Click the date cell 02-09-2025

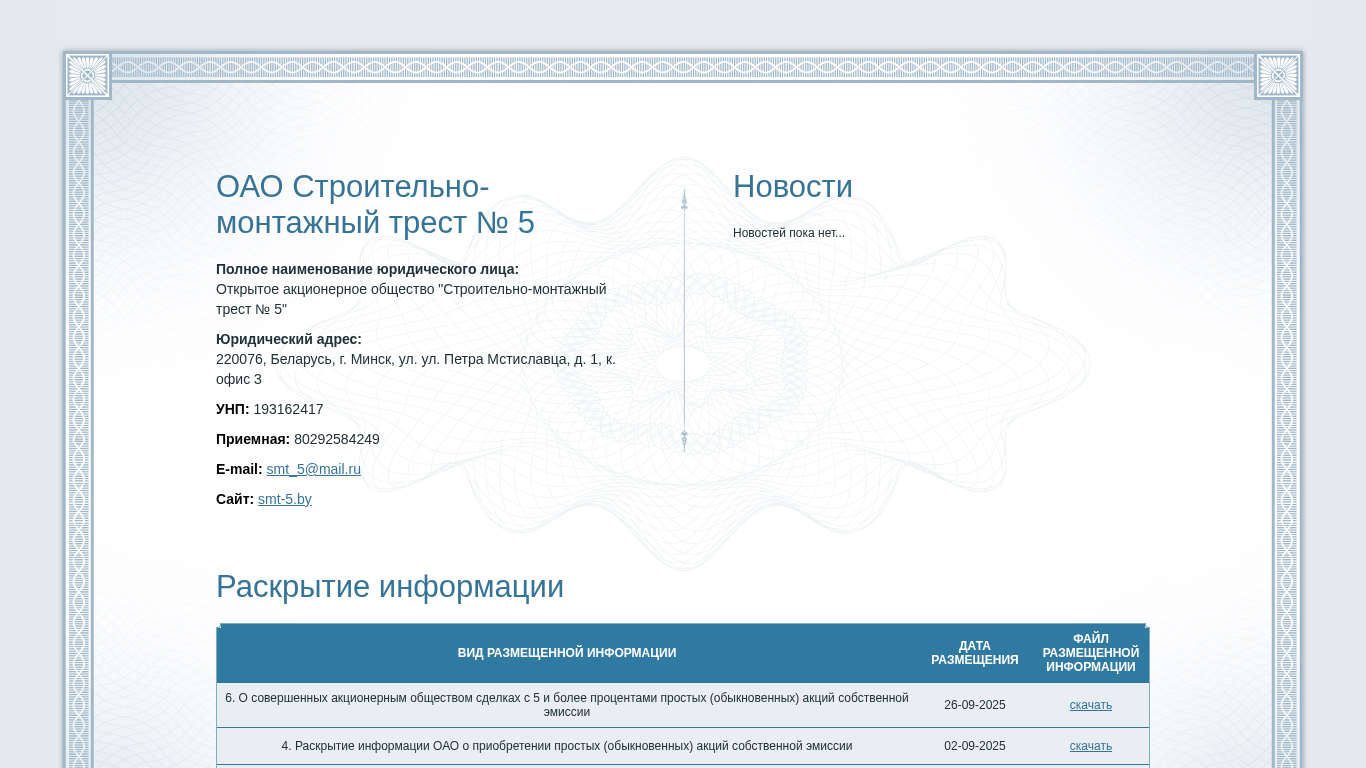(975, 746)
